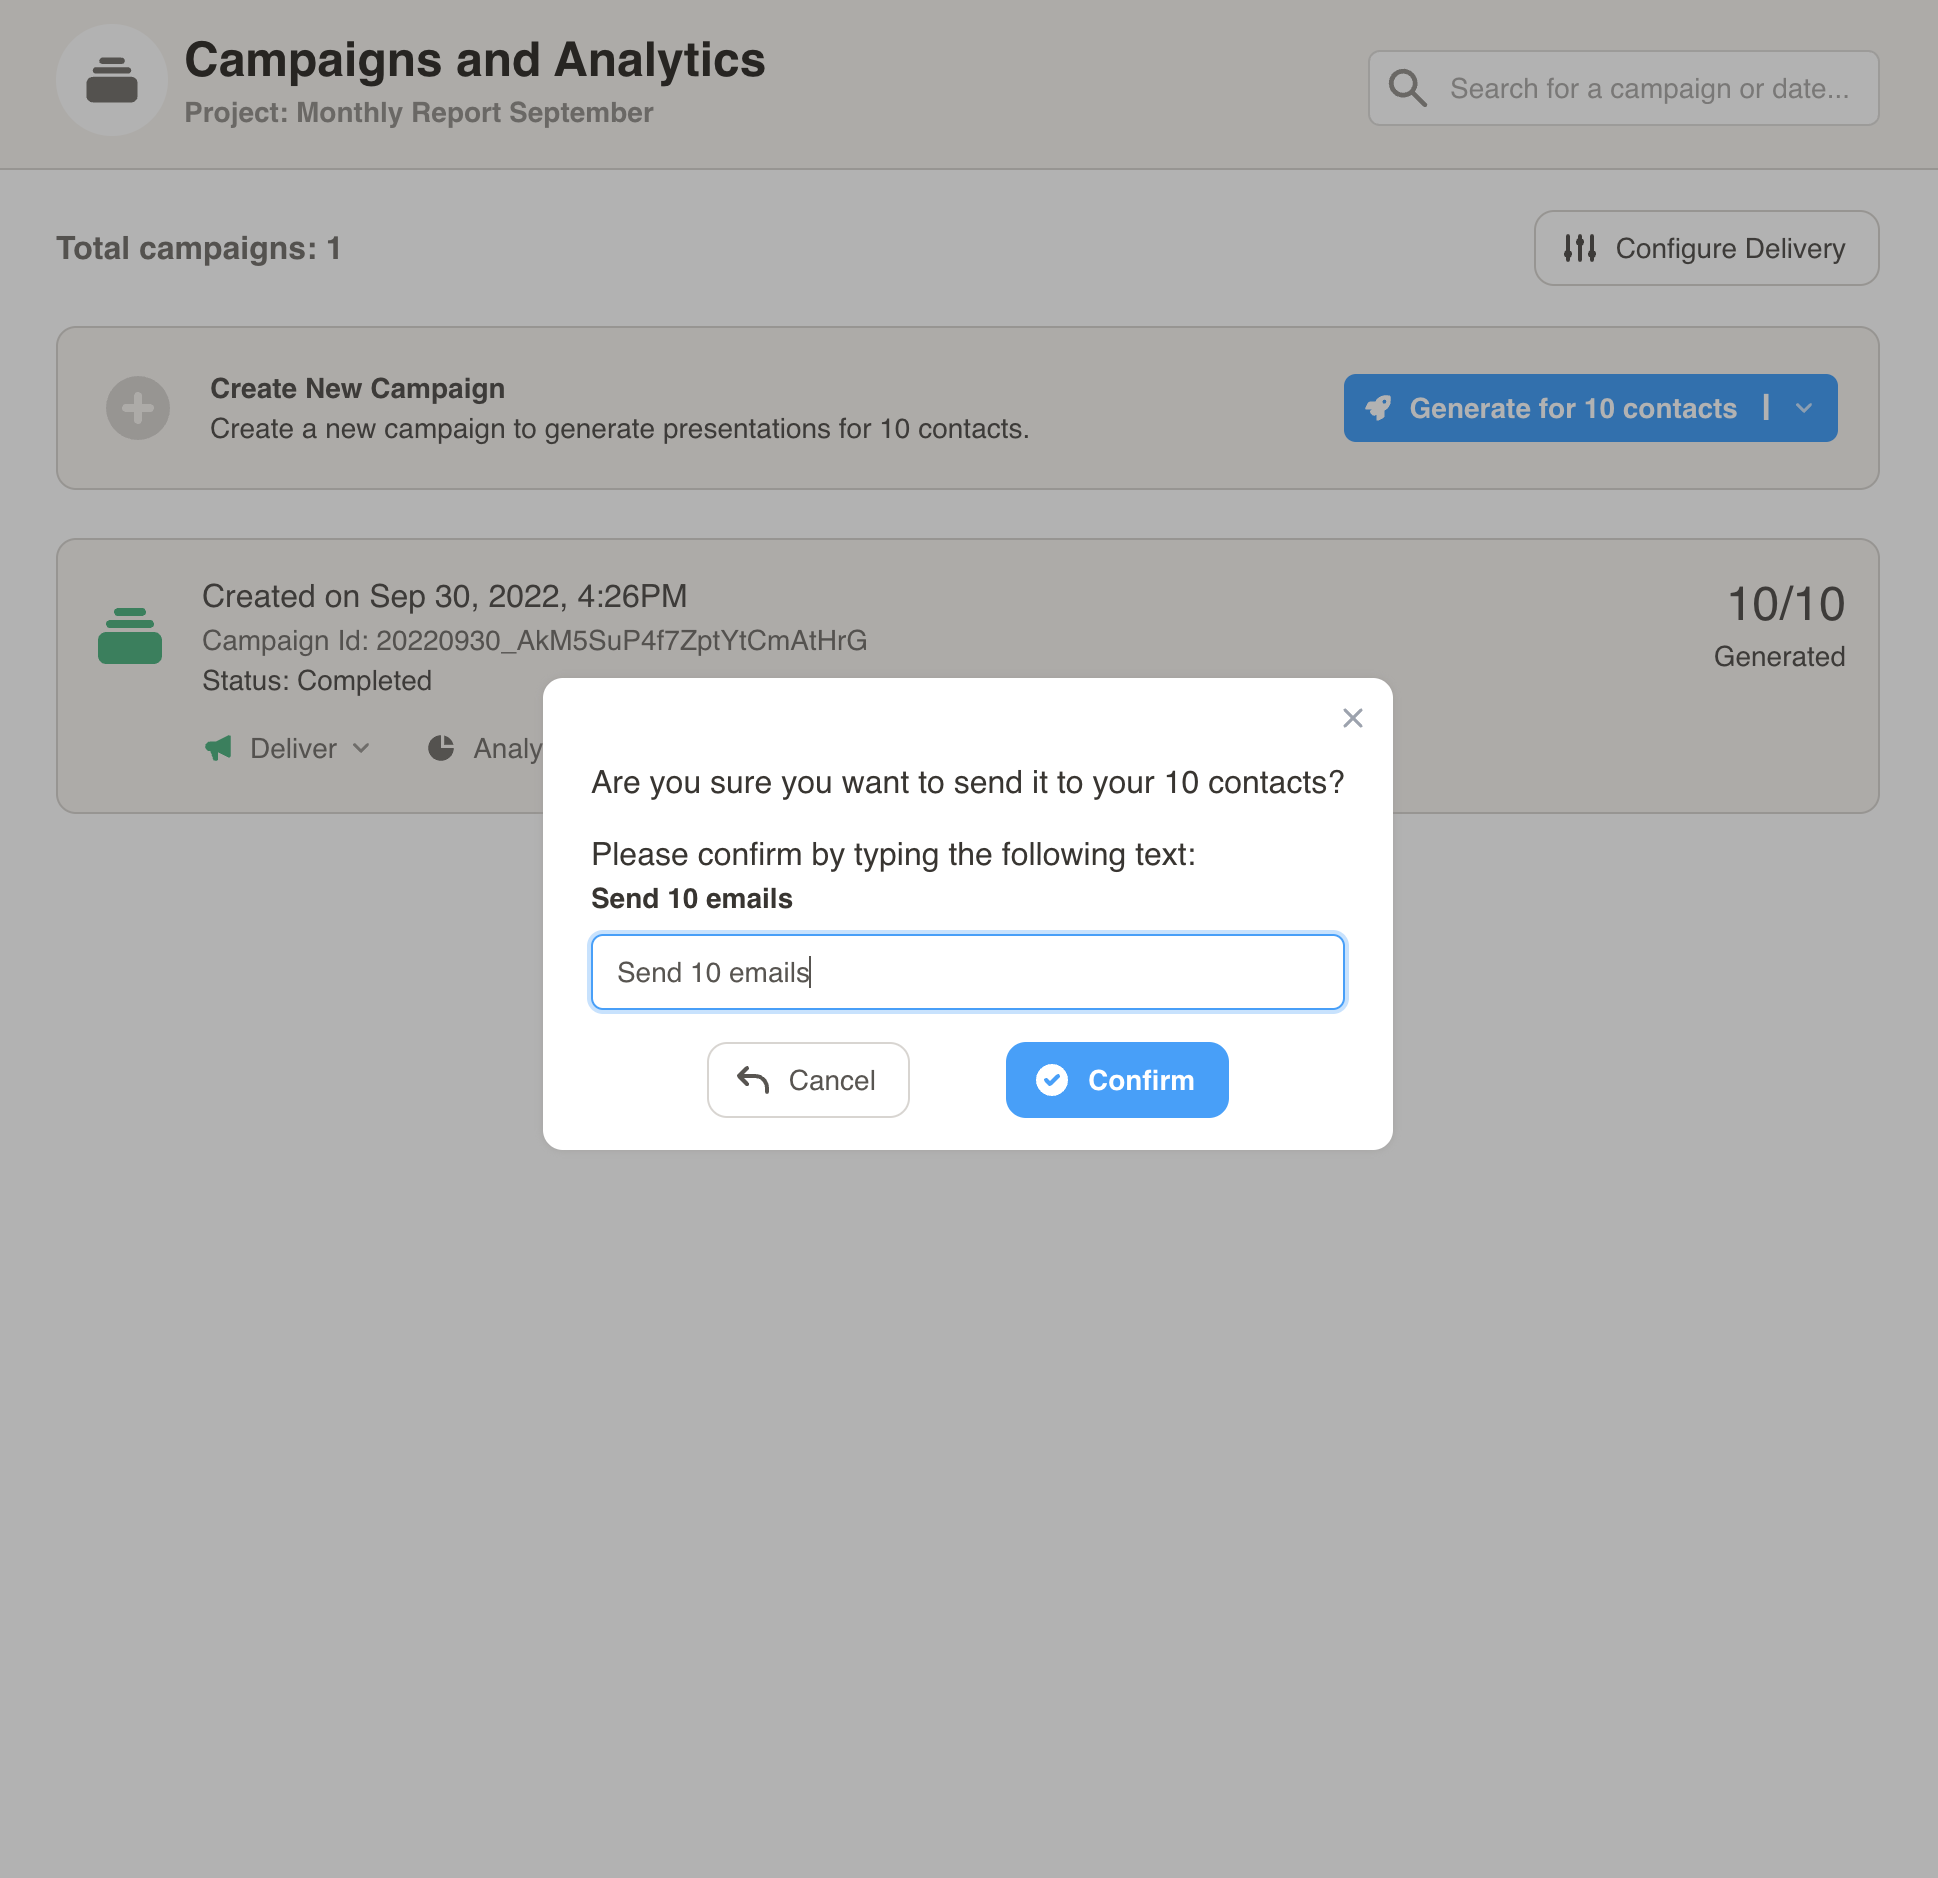This screenshot has width=1938, height=1878.
Task: Close the confirmation dialog with X
Action: click(1353, 718)
